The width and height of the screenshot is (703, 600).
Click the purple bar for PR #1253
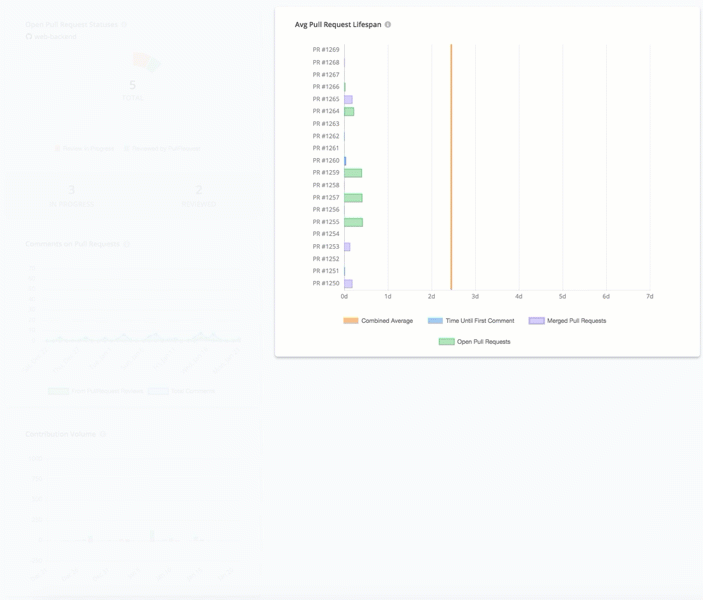click(x=347, y=247)
